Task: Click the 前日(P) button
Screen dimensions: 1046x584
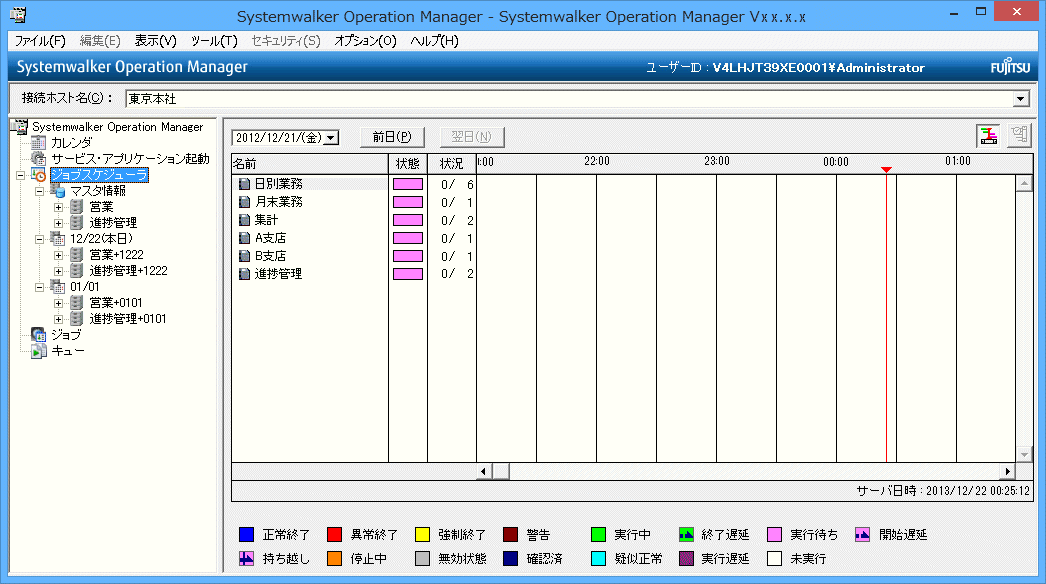Action: pos(392,137)
